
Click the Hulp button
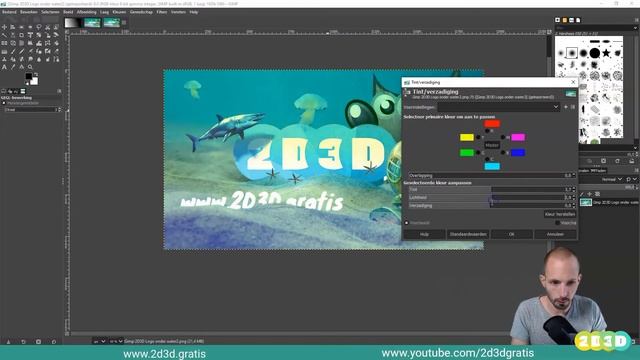(424, 234)
